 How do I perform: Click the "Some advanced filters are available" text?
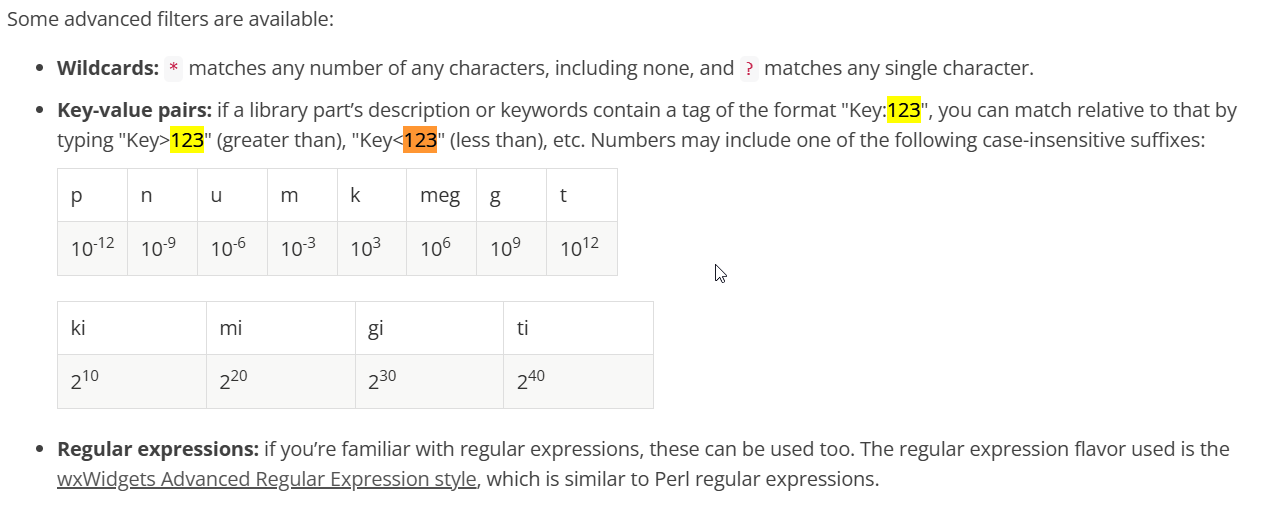(x=170, y=19)
